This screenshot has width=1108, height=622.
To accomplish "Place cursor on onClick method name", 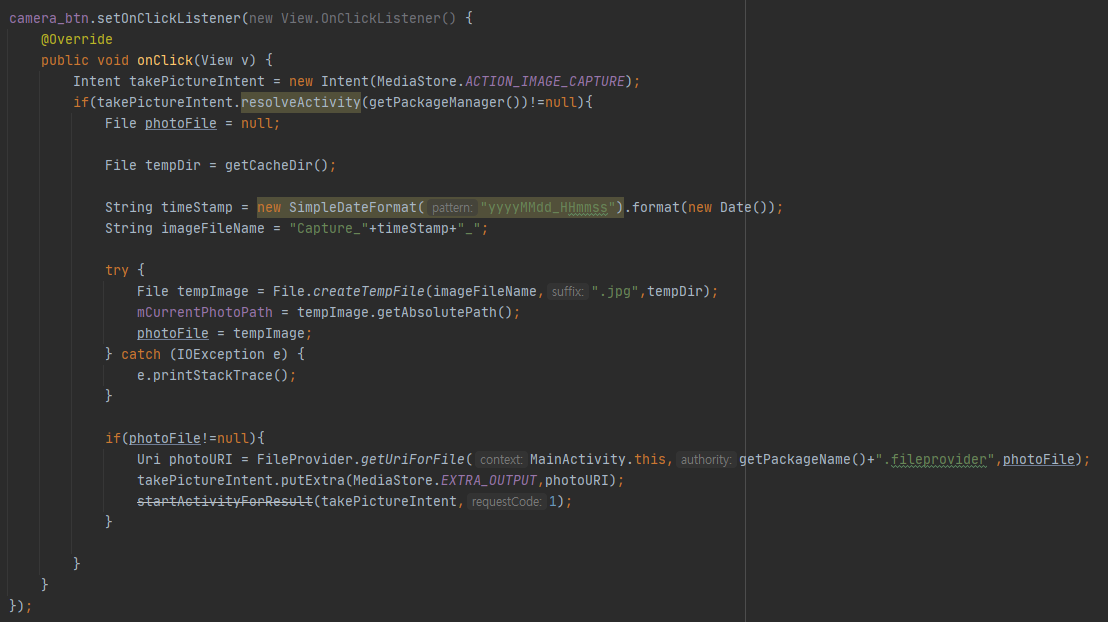I will pos(165,61).
